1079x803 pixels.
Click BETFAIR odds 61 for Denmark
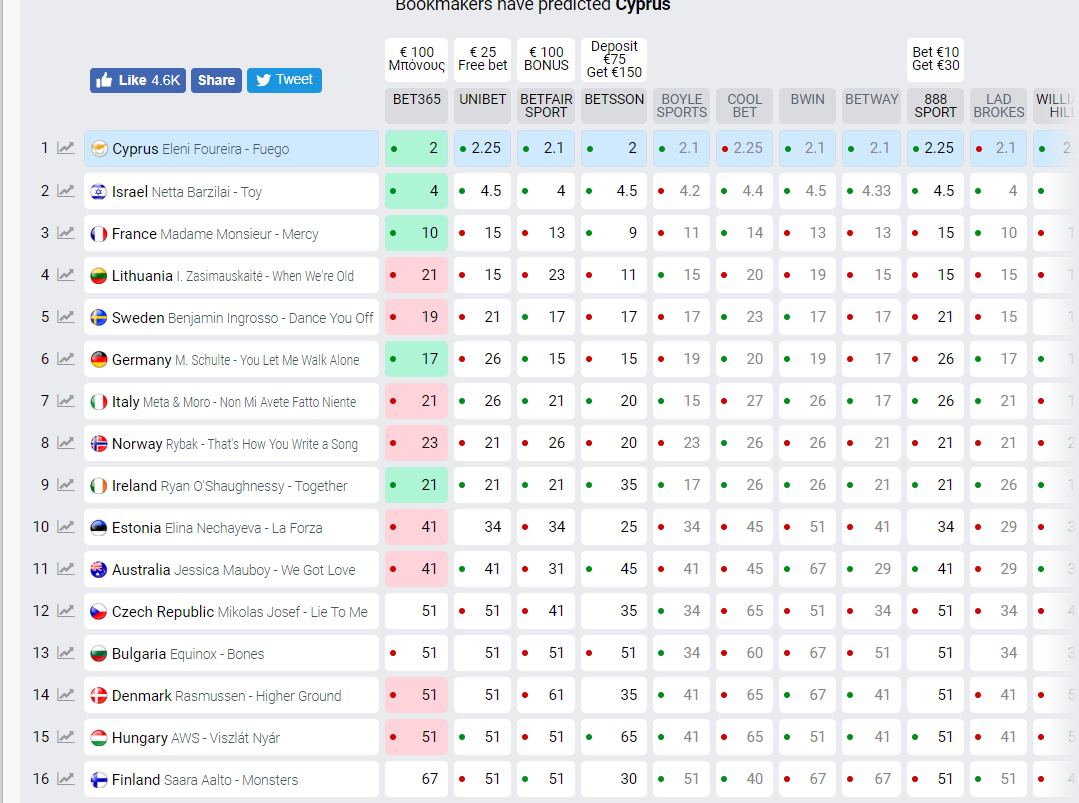(x=546, y=695)
